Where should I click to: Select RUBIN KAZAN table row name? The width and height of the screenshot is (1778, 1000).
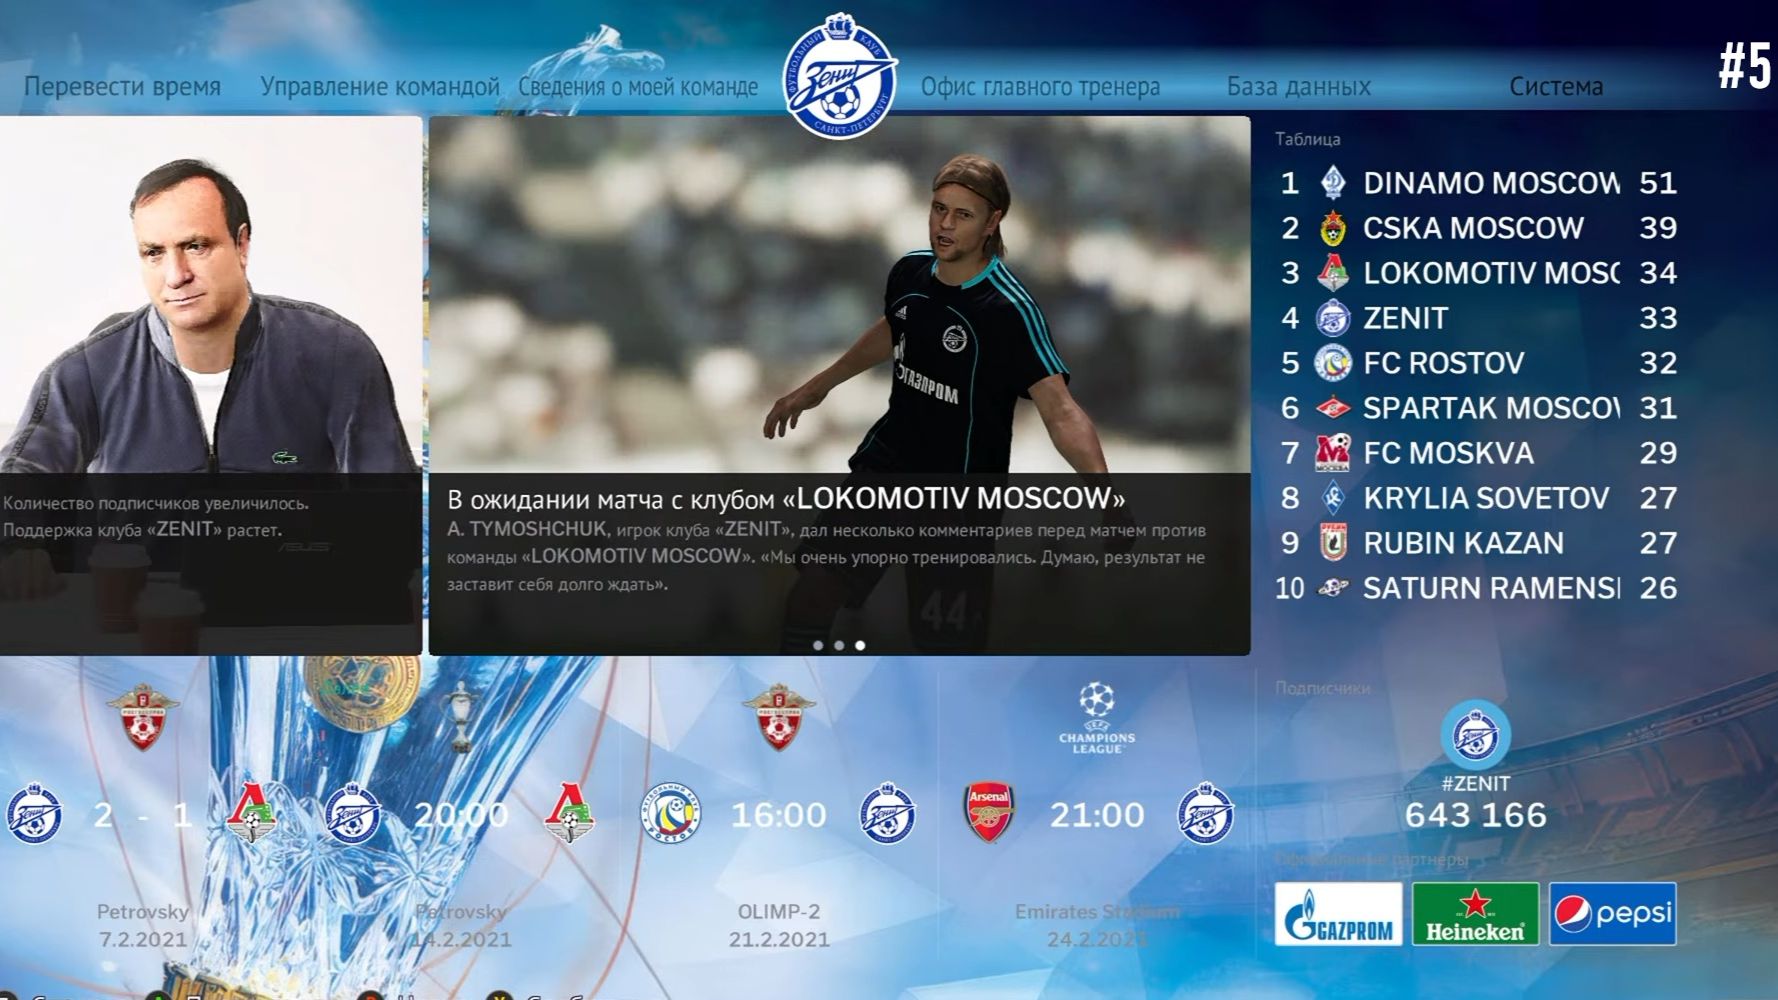[1463, 543]
